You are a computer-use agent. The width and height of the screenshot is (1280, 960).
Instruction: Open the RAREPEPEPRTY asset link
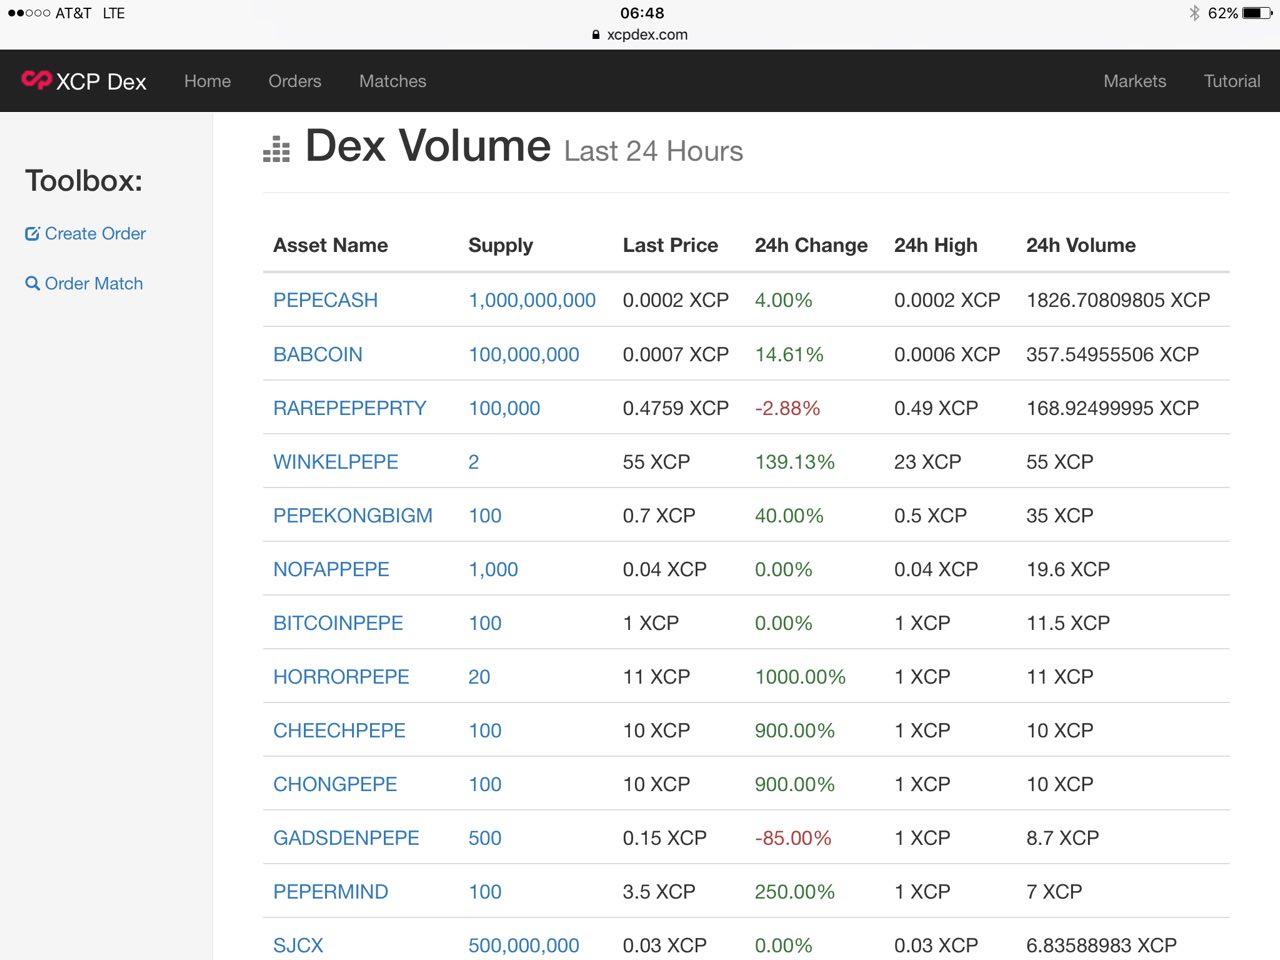point(350,408)
